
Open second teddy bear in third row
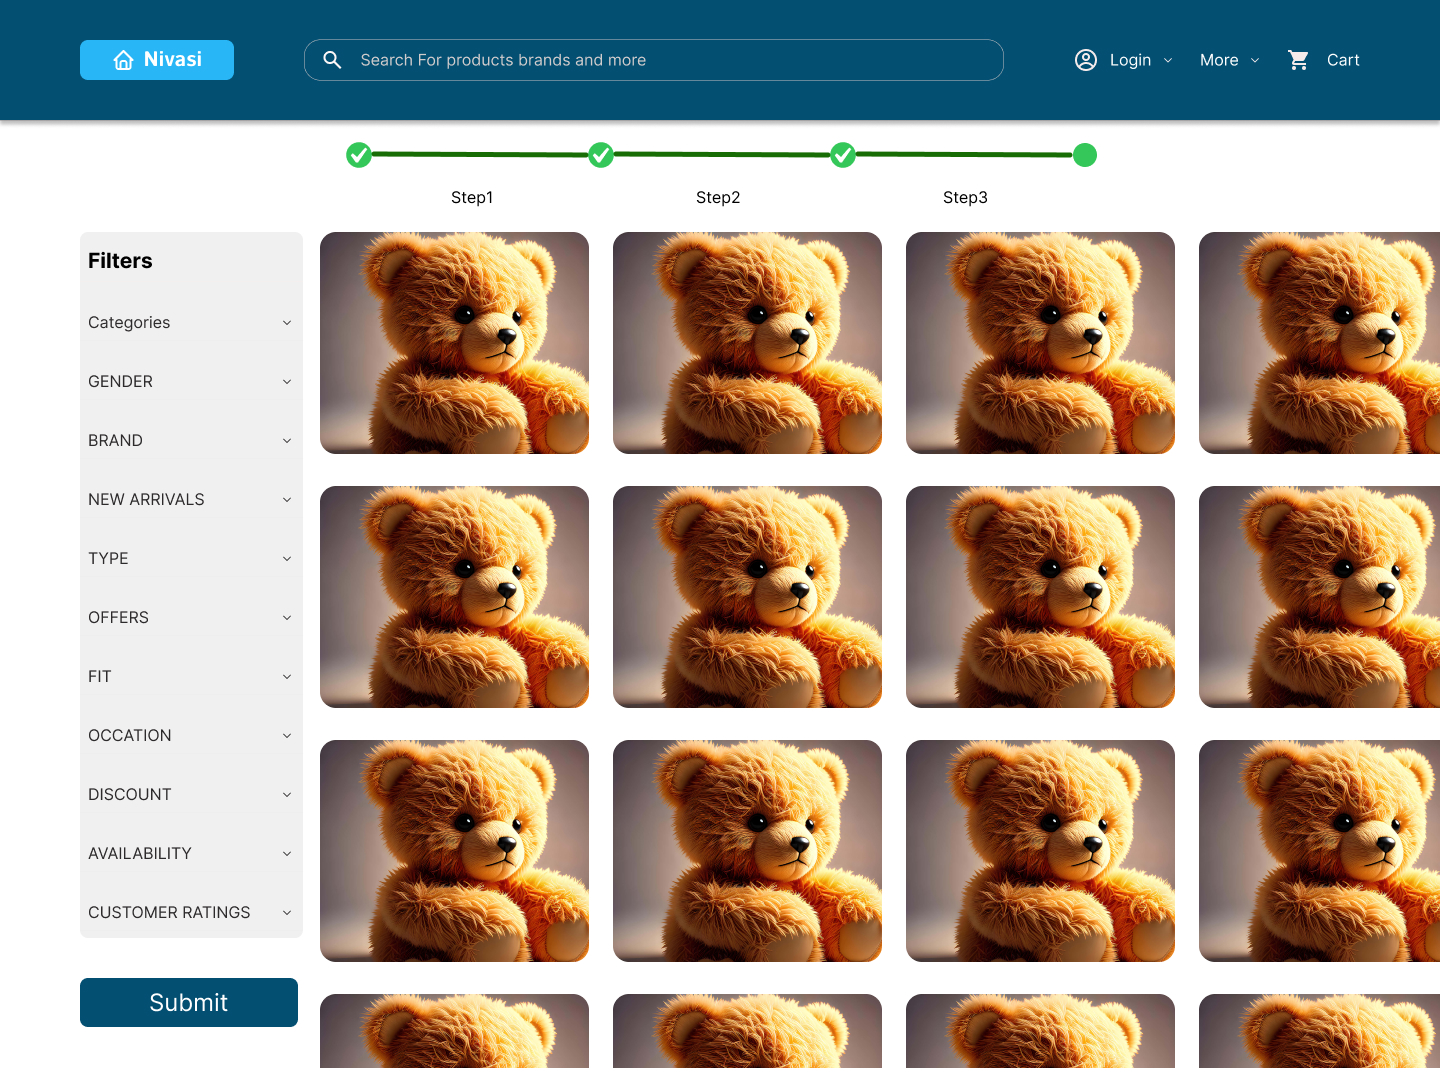pyautogui.click(x=747, y=851)
